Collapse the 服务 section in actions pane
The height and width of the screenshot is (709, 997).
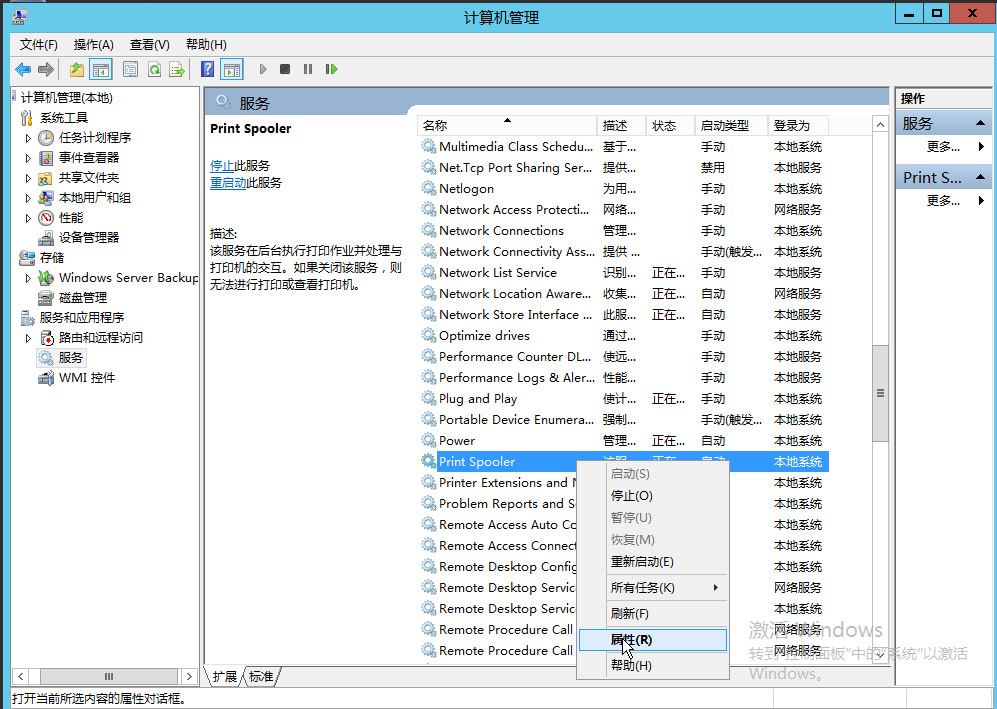[980, 123]
